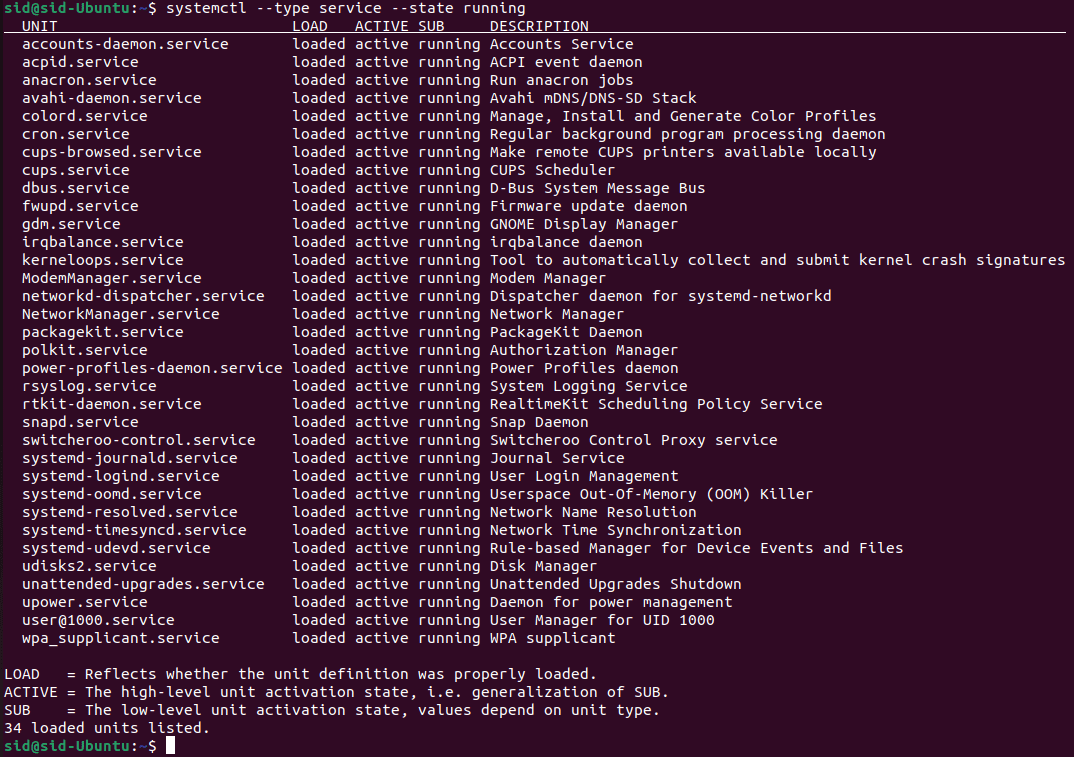Click the DESCRIPTION column header

tap(539, 26)
